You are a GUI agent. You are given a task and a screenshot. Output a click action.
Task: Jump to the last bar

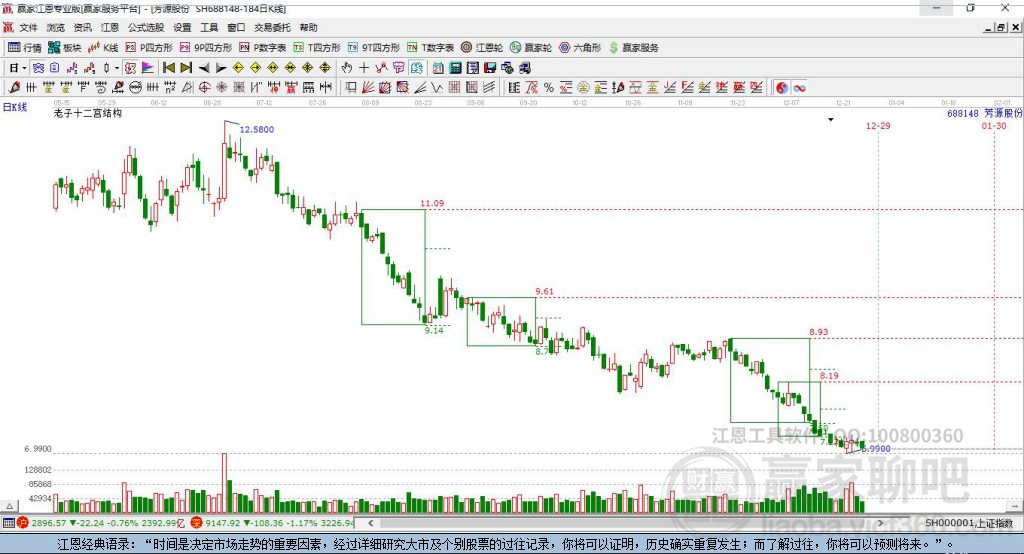coord(186,68)
